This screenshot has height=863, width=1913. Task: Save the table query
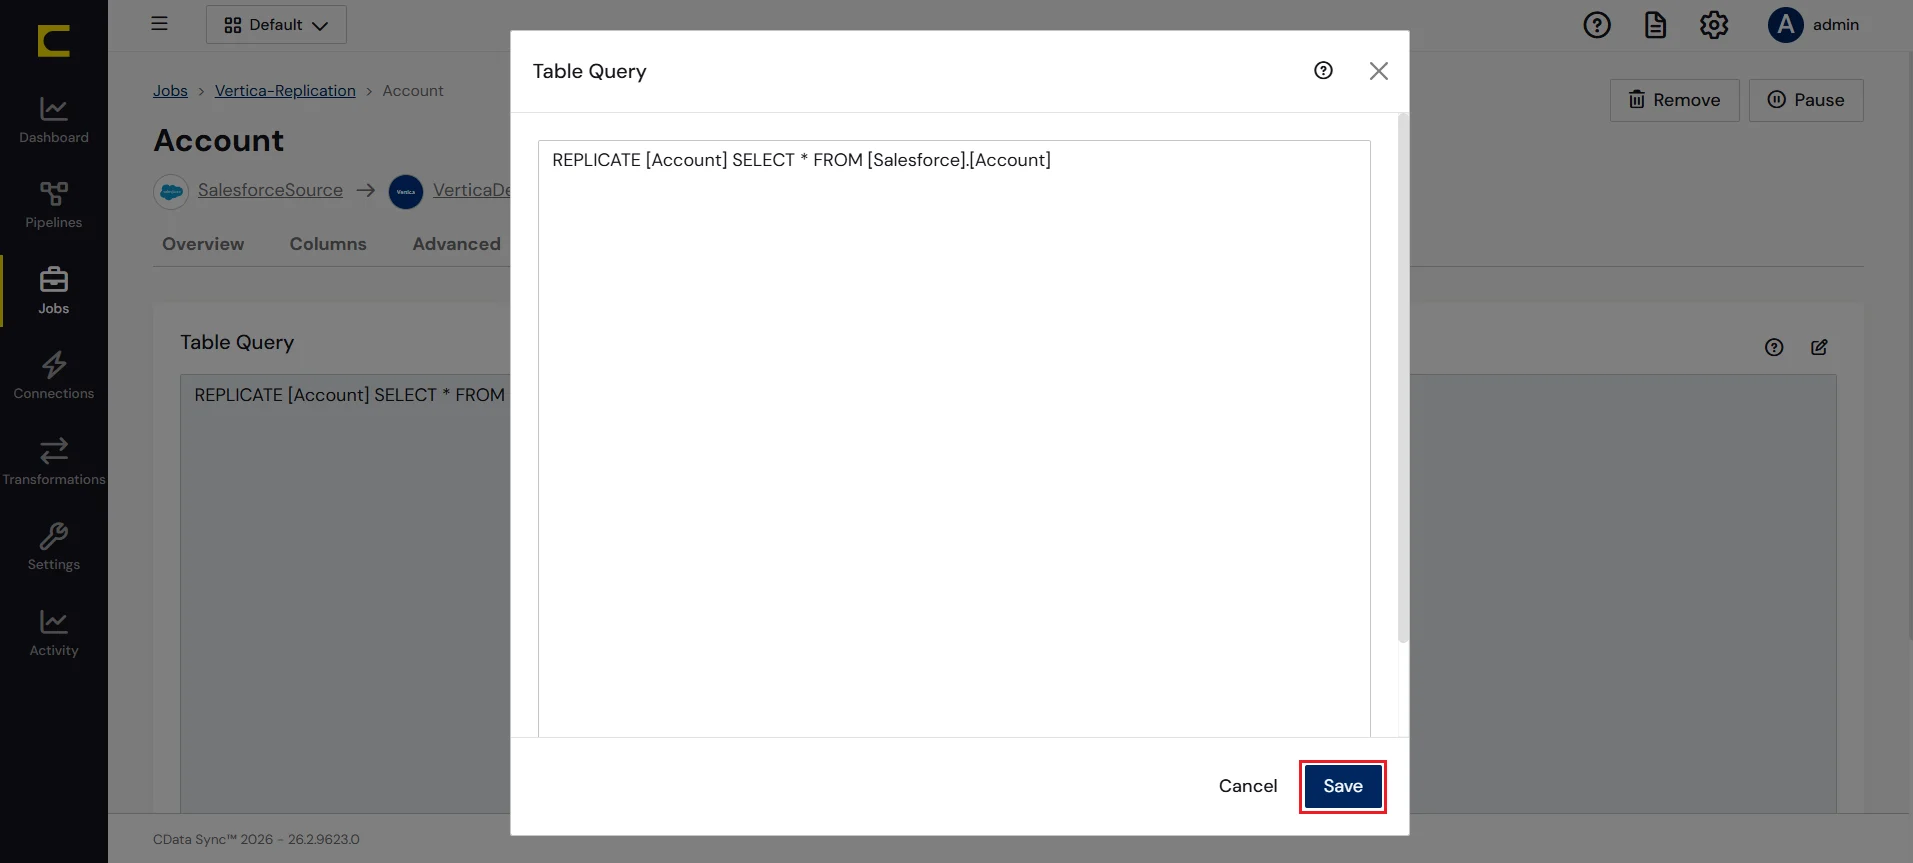pyautogui.click(x=1343, y=786)
